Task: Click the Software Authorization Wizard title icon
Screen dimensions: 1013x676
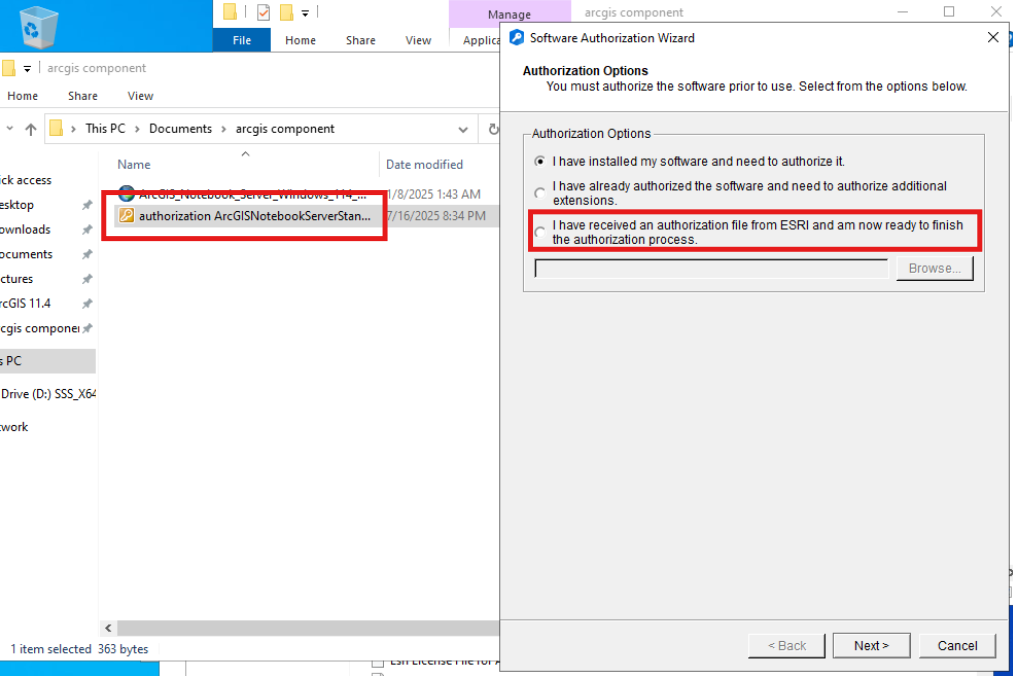Action: pos(517,37)
